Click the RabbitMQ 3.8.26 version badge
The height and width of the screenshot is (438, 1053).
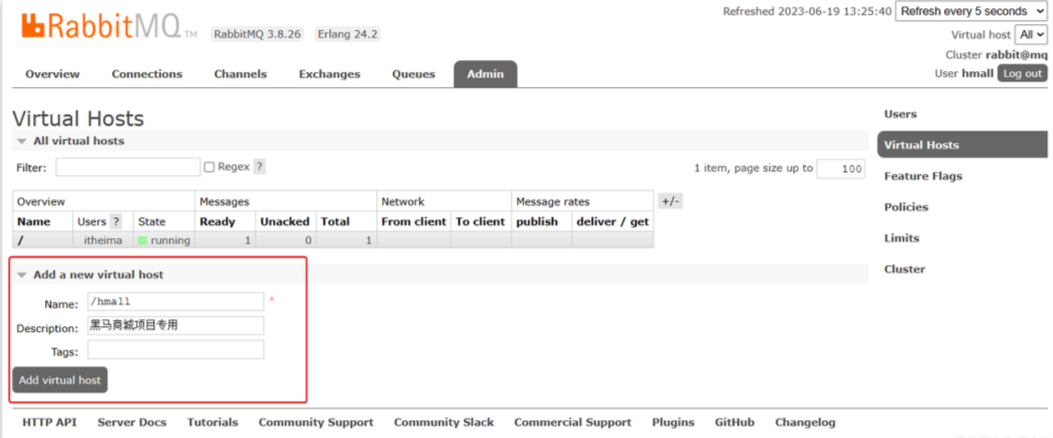tap(257, 34)
